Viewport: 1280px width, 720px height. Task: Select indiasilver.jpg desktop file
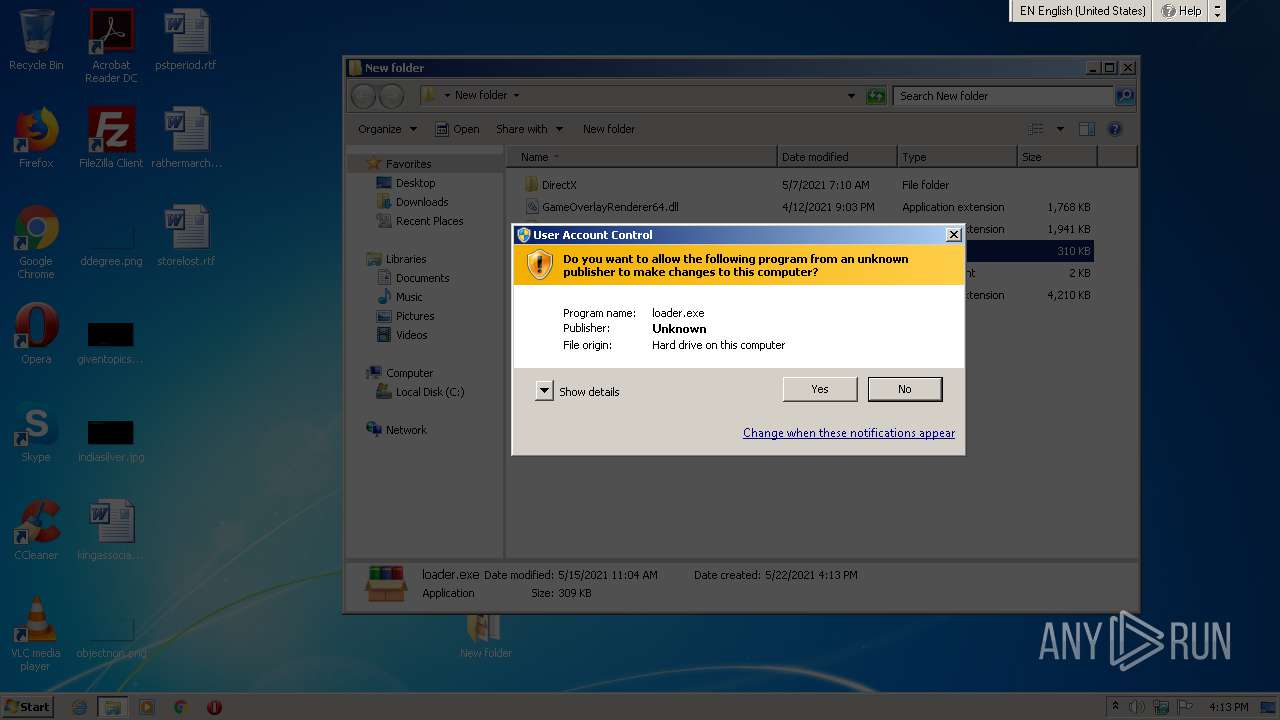click(111, 440)
